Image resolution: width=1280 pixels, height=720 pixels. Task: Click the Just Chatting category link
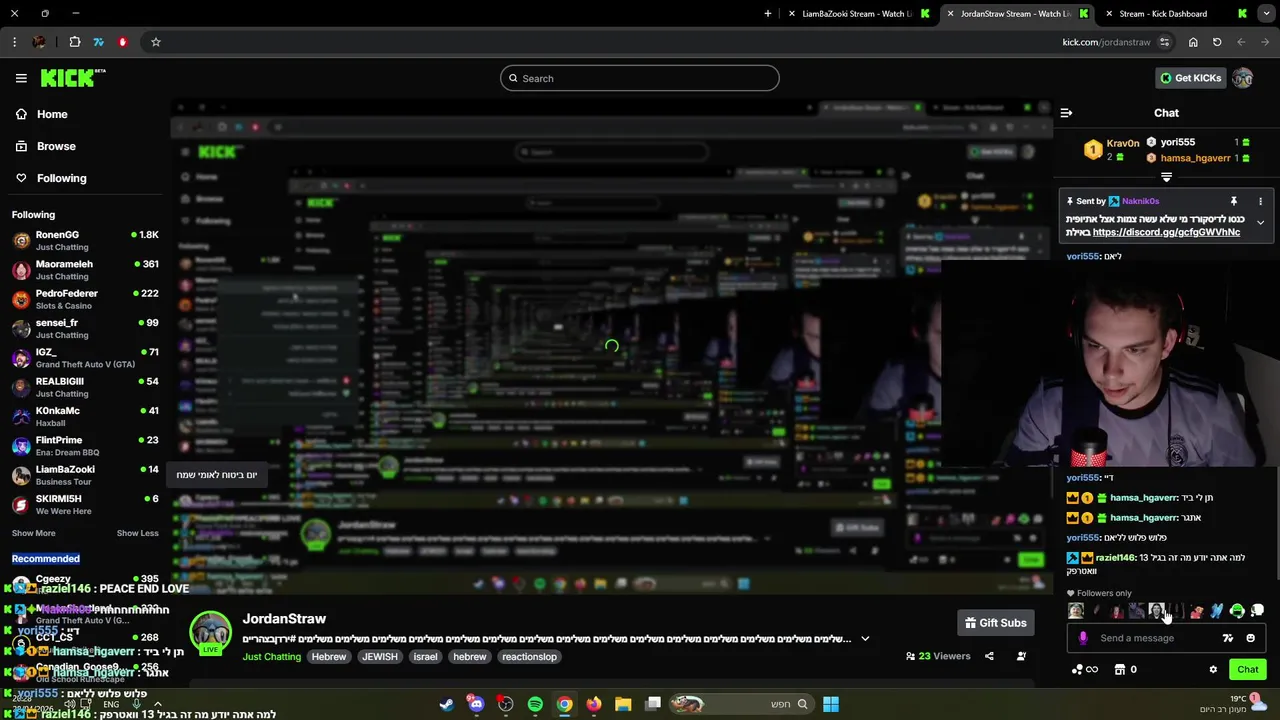(271, 657)
